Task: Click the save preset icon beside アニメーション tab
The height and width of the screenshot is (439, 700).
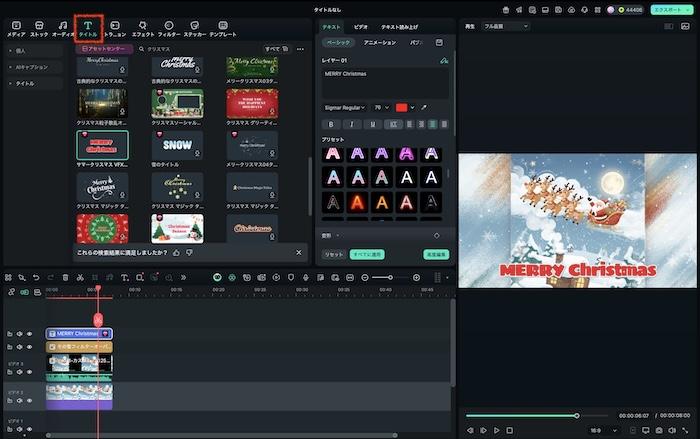Action: pyautogui.click(x=439, y=42)
